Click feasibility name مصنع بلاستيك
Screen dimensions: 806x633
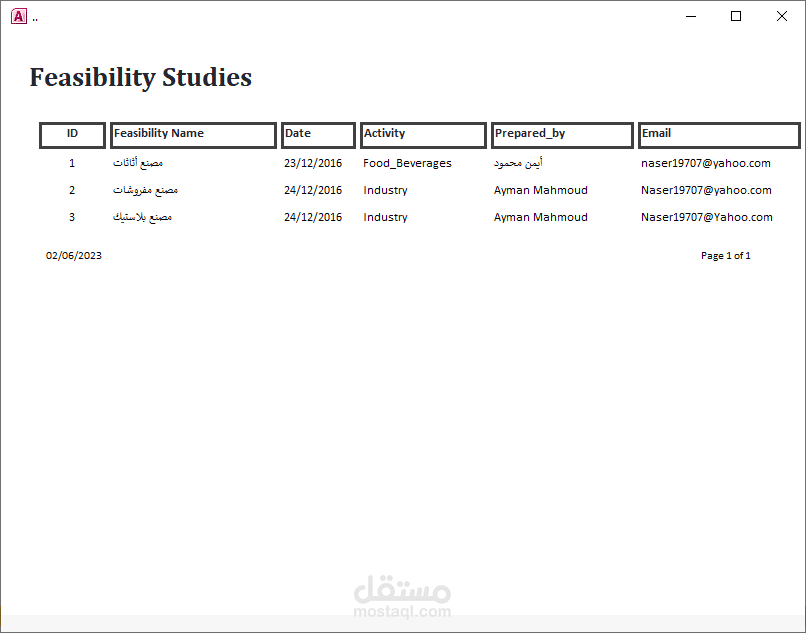(x=142, y=217)
